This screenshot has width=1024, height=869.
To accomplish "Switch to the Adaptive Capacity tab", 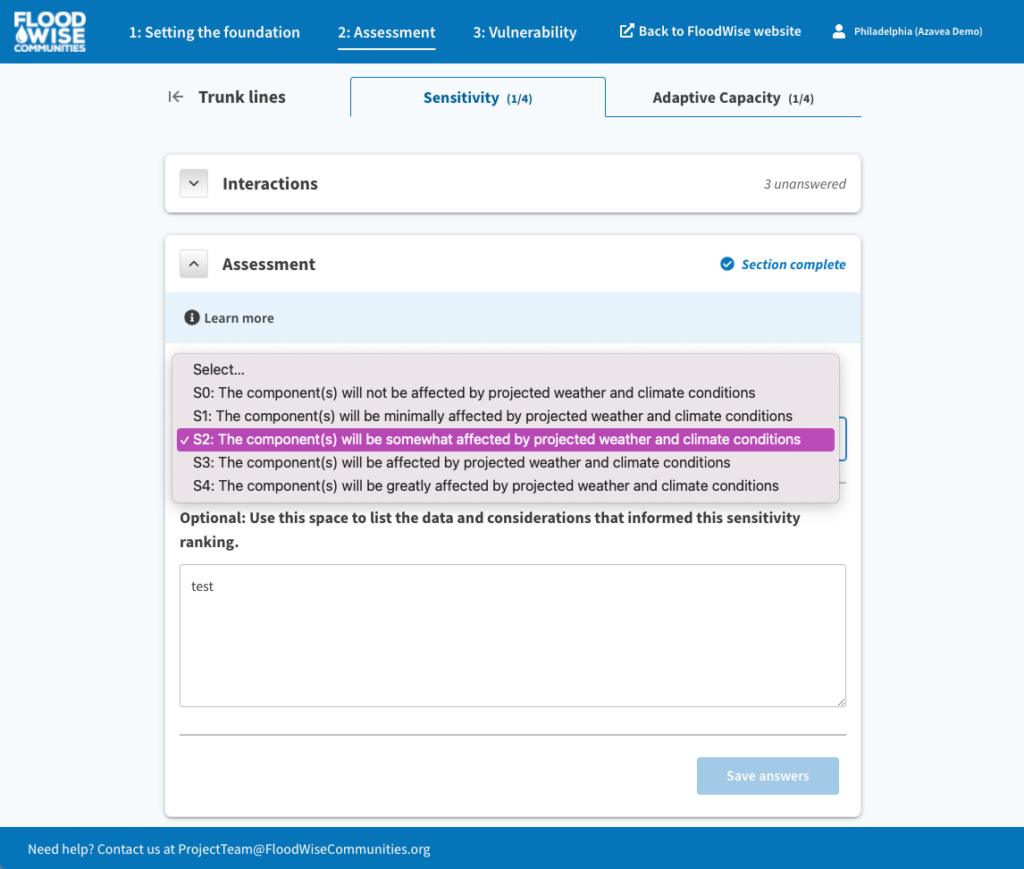I will (732, 98).
